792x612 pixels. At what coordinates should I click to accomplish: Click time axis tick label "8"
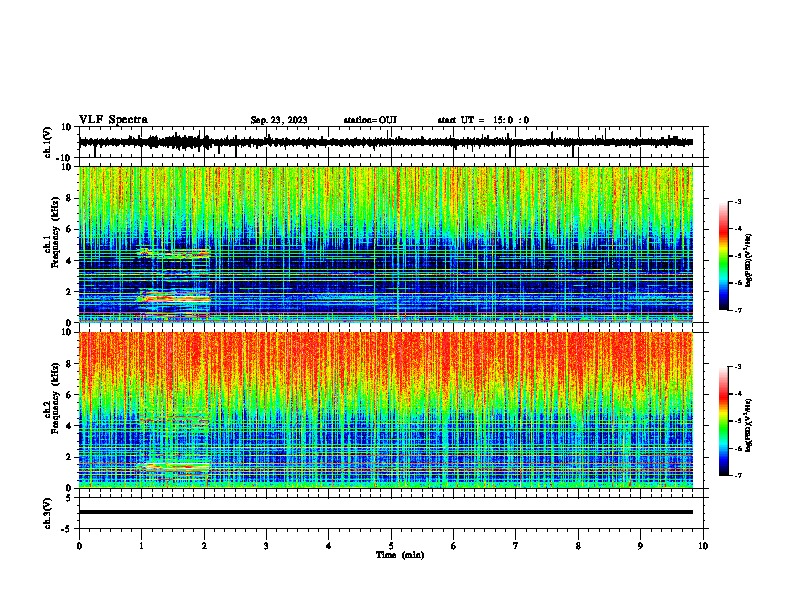click(578, 546)
